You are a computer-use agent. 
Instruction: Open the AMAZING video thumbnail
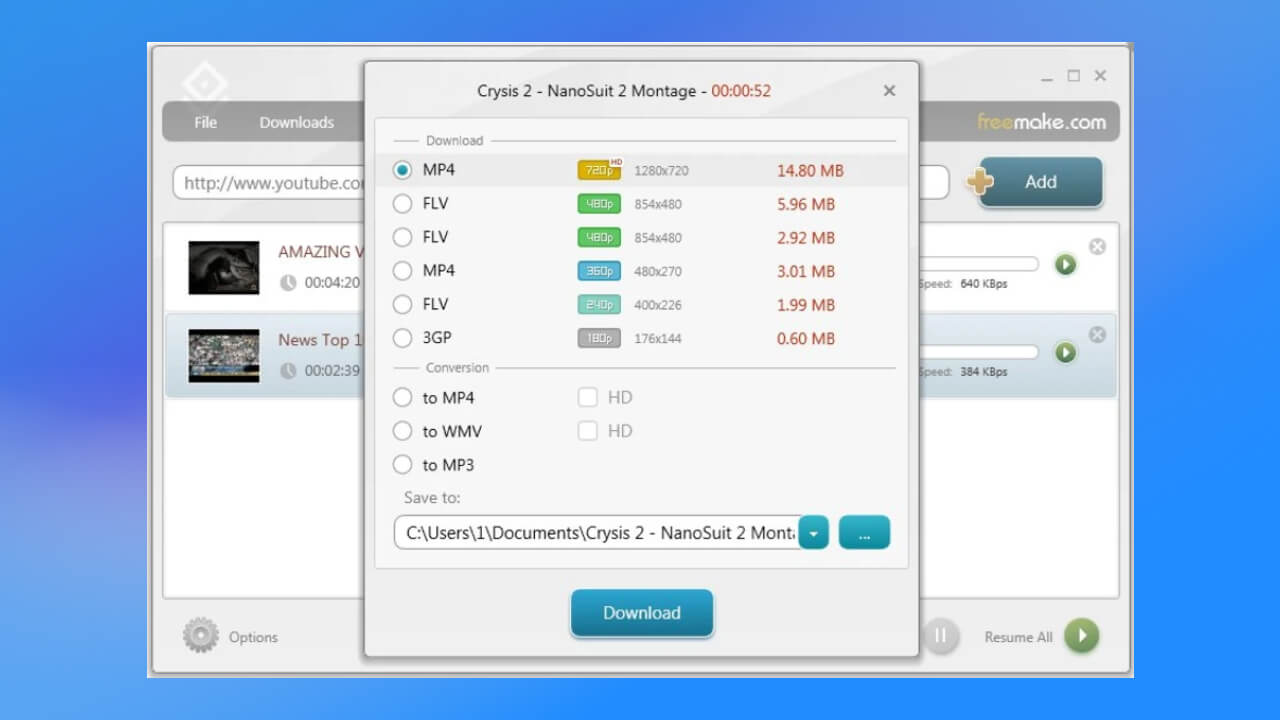point(224,267)
